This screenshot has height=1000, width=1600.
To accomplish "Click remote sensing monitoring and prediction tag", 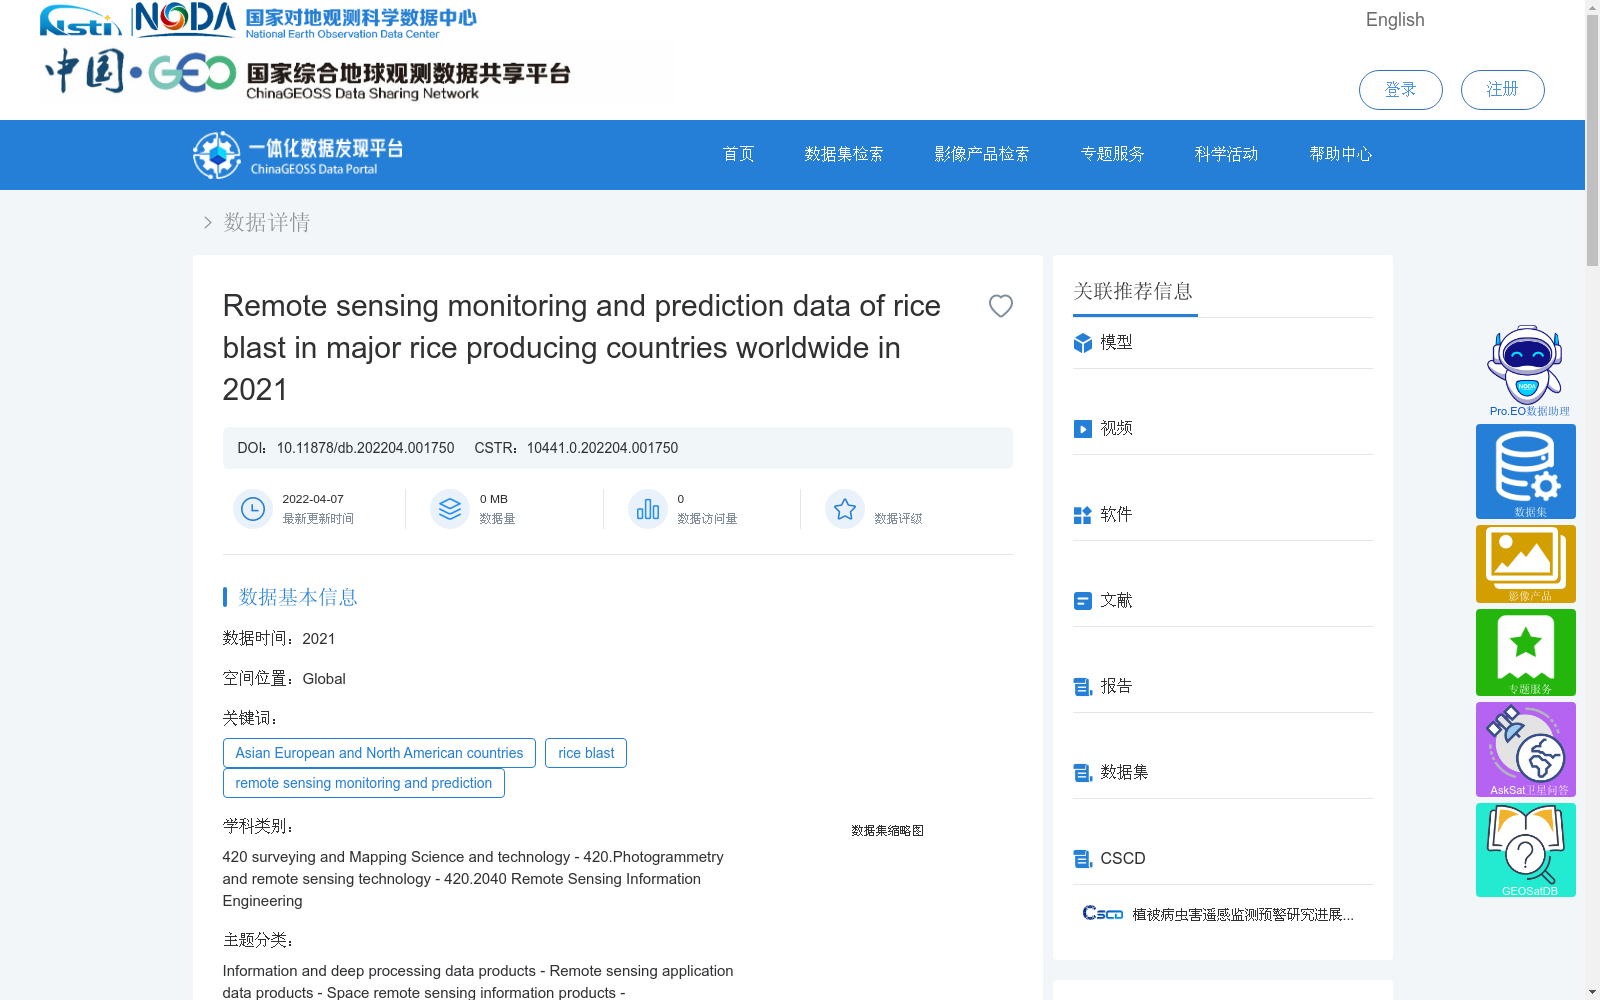I will coord(364,783).
